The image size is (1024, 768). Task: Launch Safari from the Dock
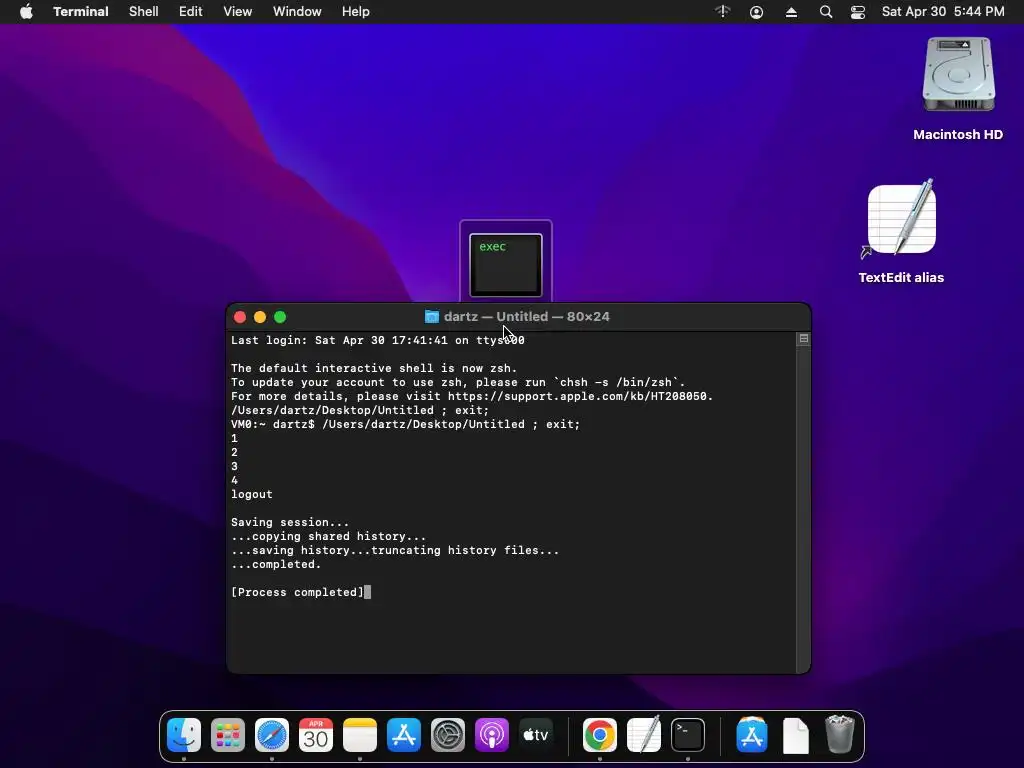(272, 735)
